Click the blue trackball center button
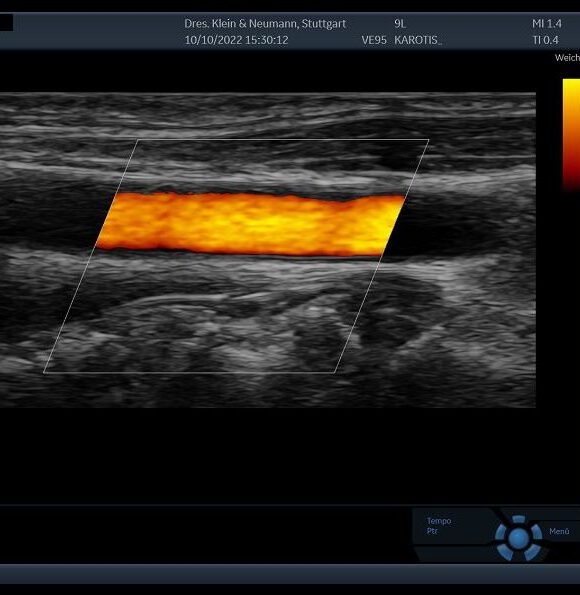Image resolution: width=580 pixels, height=595 pixels. pos(519,538)
